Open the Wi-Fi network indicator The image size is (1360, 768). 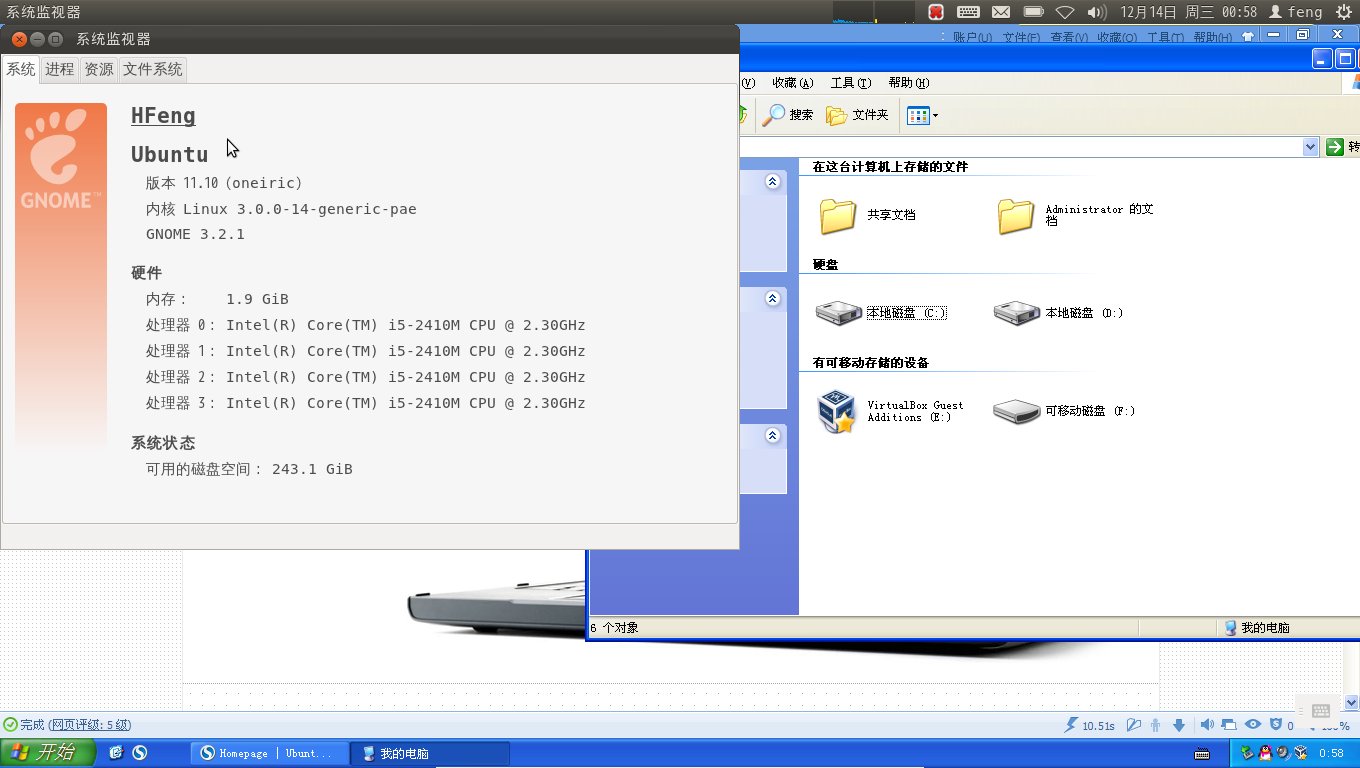[x=1066, y=12]
